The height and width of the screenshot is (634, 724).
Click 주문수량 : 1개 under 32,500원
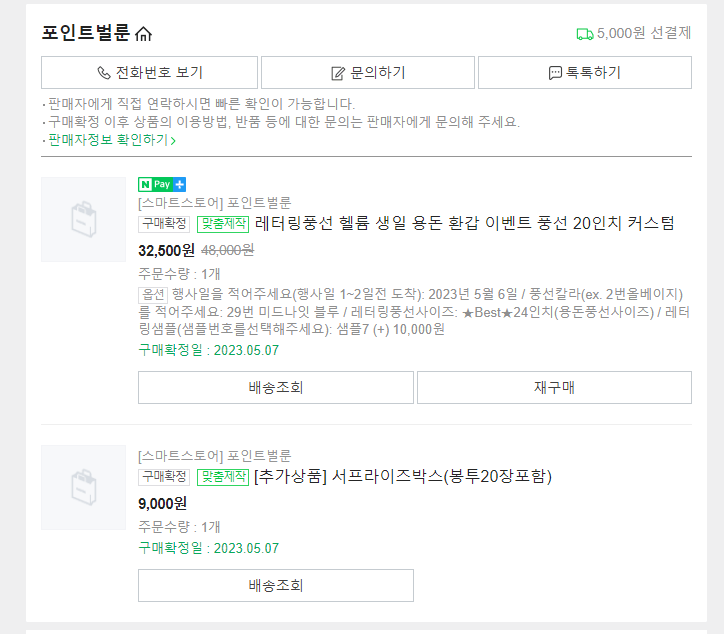coord(179,274)
